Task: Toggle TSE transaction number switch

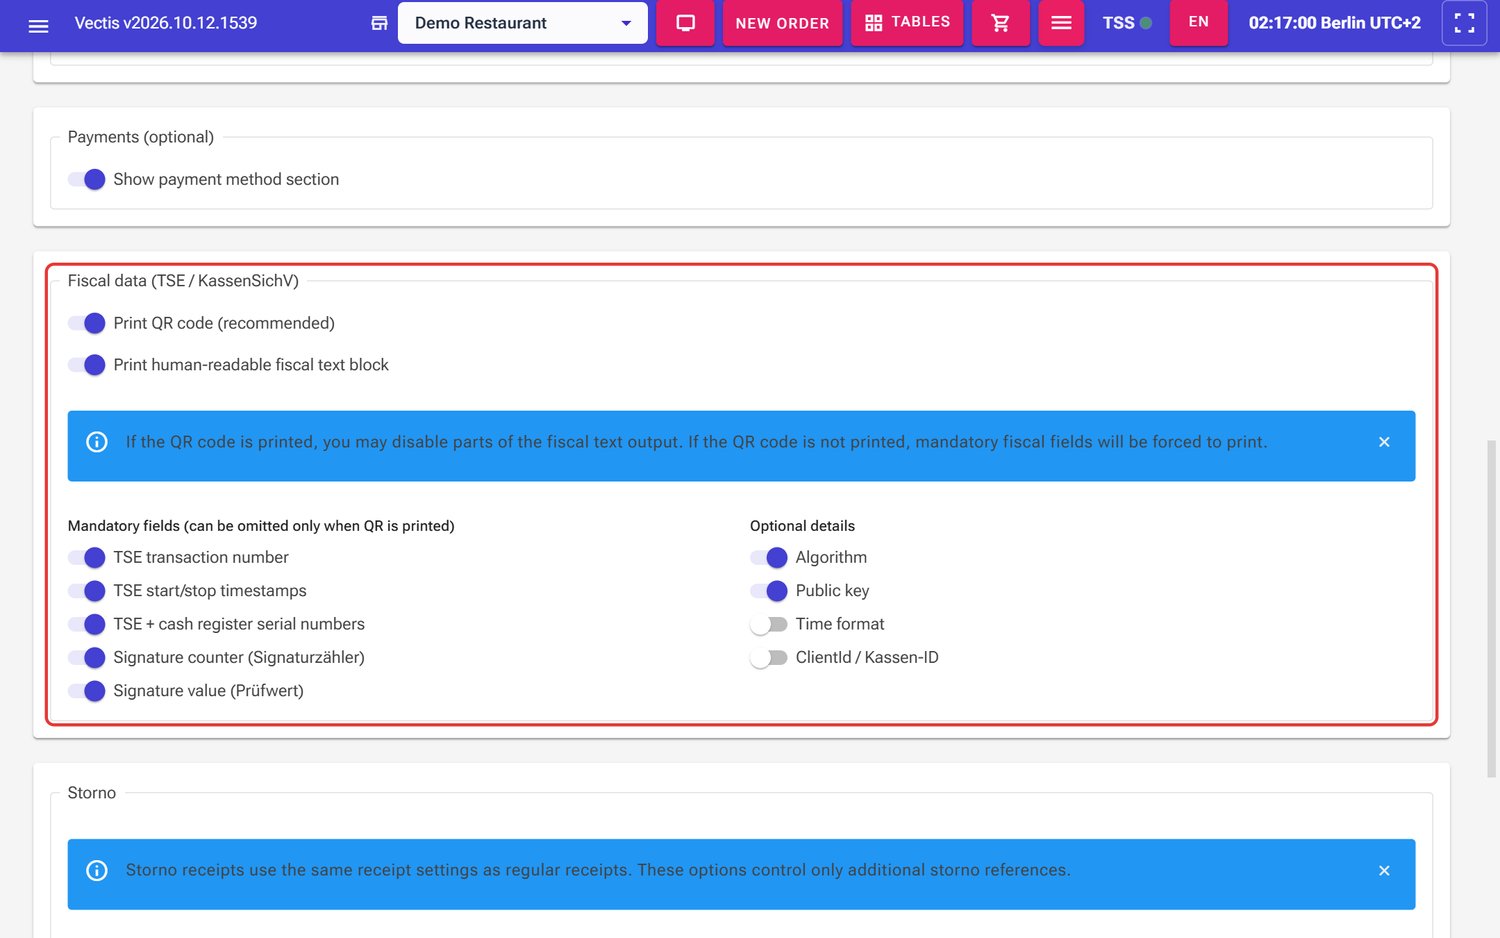Action: 87,557
